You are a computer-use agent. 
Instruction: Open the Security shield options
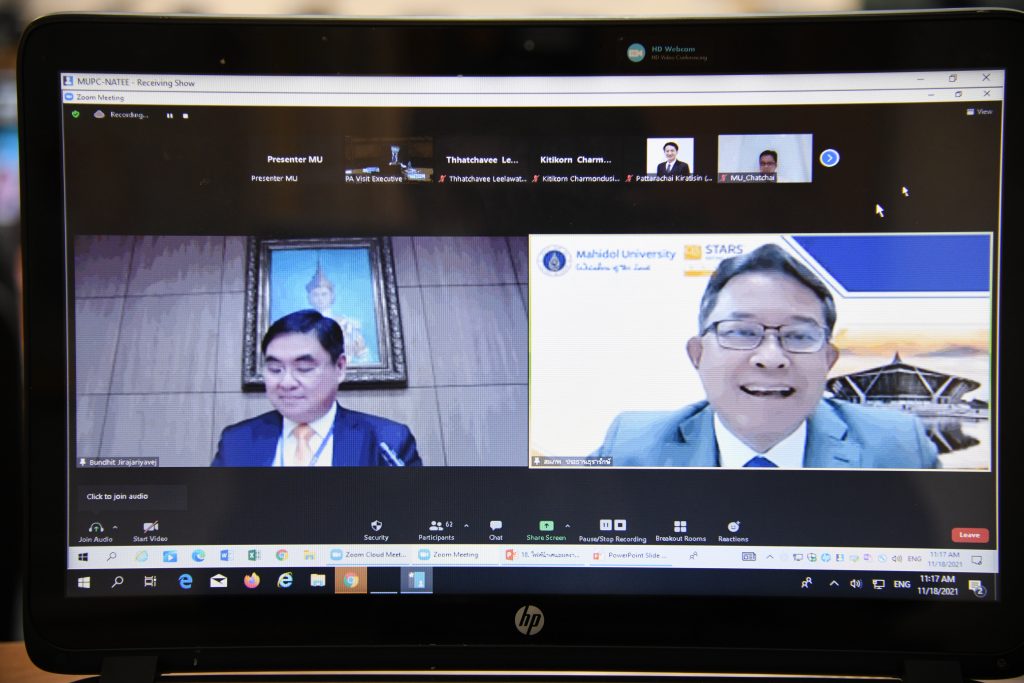click(376, 526)
